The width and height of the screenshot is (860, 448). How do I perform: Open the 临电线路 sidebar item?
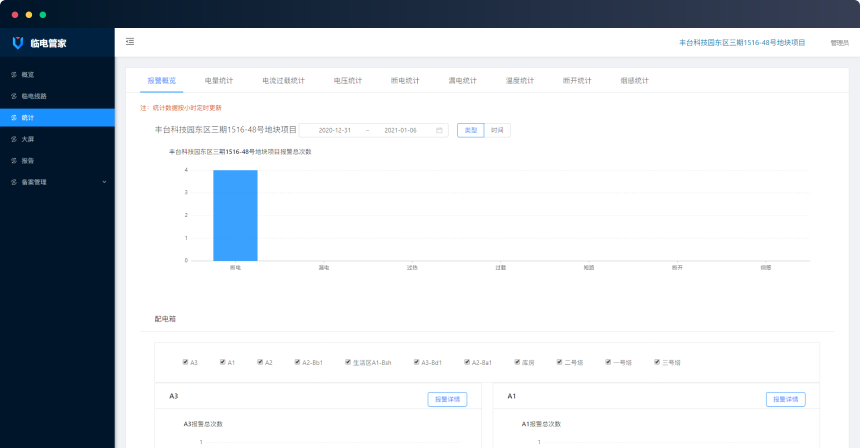pyautogui.click(x=57, y=96)
